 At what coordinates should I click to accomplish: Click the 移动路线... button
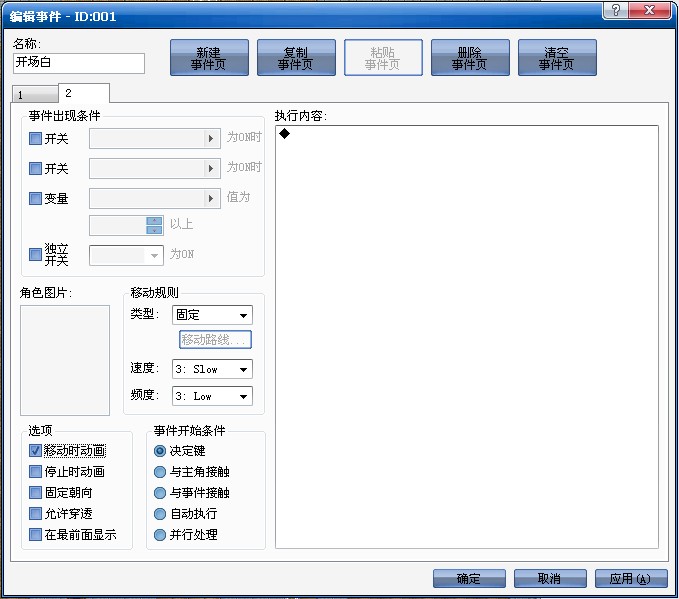(x=215, y=340)
